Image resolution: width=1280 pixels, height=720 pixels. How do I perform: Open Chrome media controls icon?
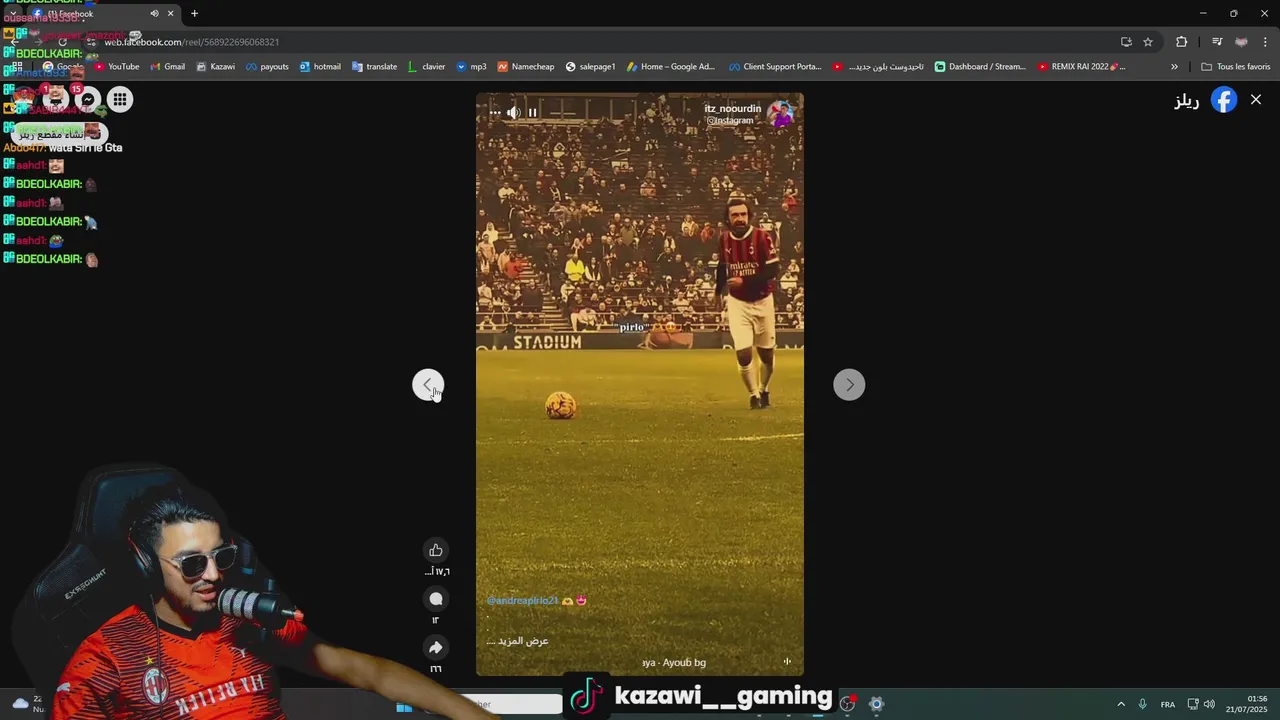click(x=1217, y=42)
